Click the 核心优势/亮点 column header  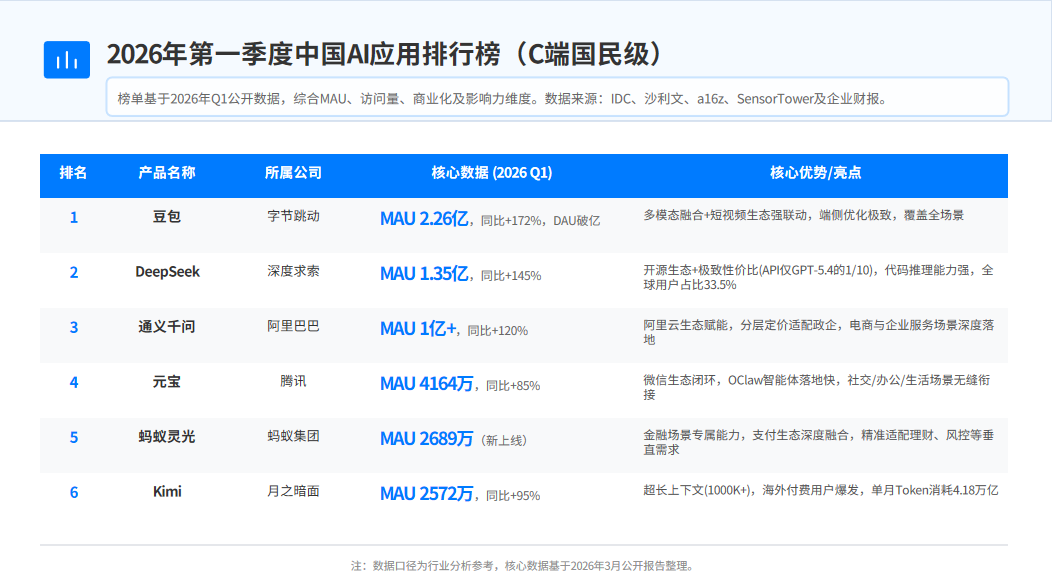tap(816, 172)
